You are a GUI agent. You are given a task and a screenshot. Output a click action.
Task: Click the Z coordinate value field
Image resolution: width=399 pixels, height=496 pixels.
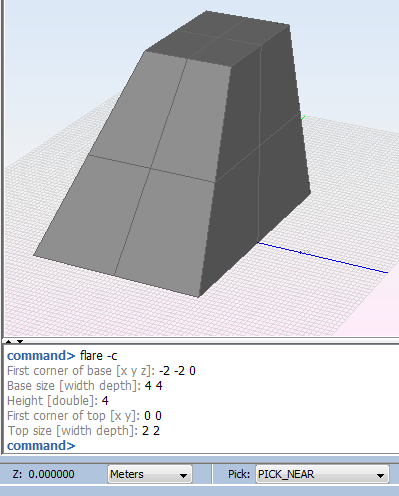pos(51,474)
